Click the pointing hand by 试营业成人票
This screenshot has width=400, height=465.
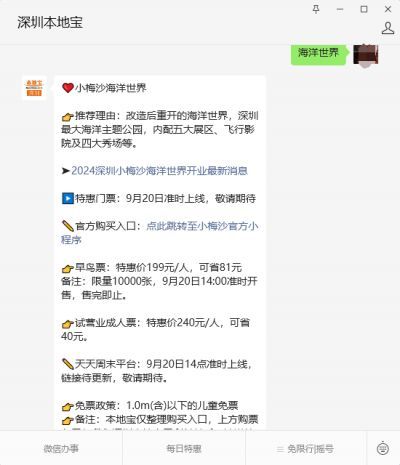68,323
